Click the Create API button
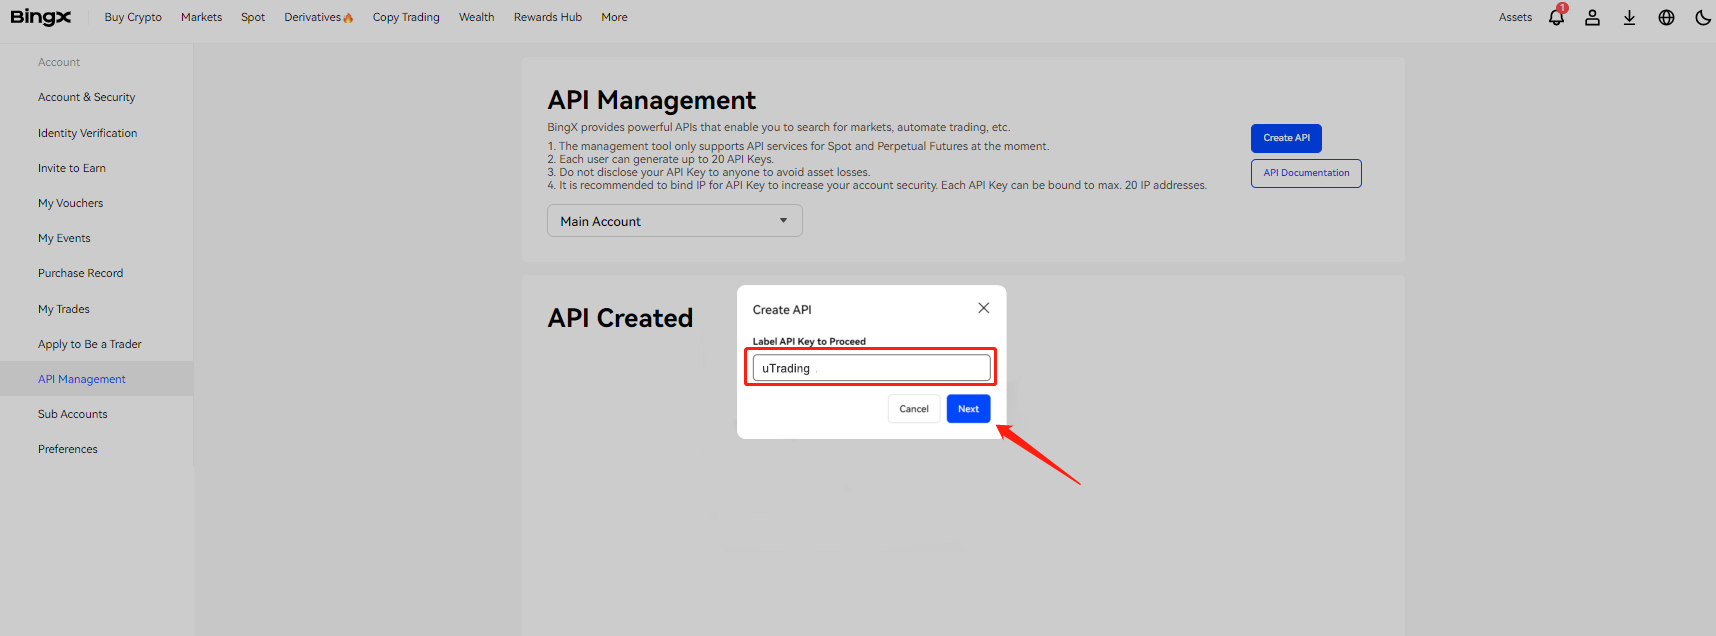Screen dimensions: 1716x636 click(x=1286, y=138)
